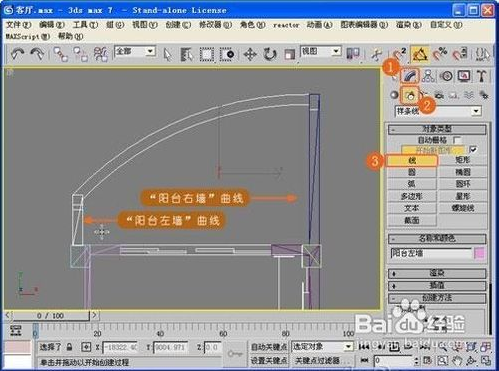
Task: Enable the 自动栅格 checkbox
Action: tap(457, 140)
